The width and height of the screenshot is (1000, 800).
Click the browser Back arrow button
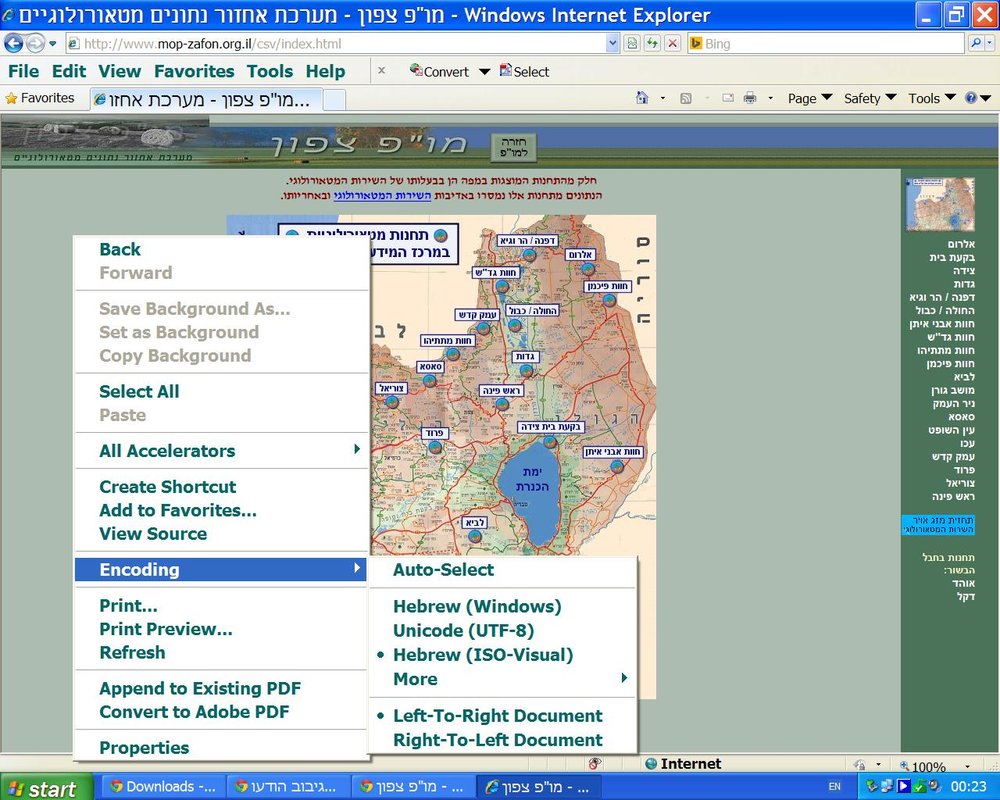click(x=13, y=43)
